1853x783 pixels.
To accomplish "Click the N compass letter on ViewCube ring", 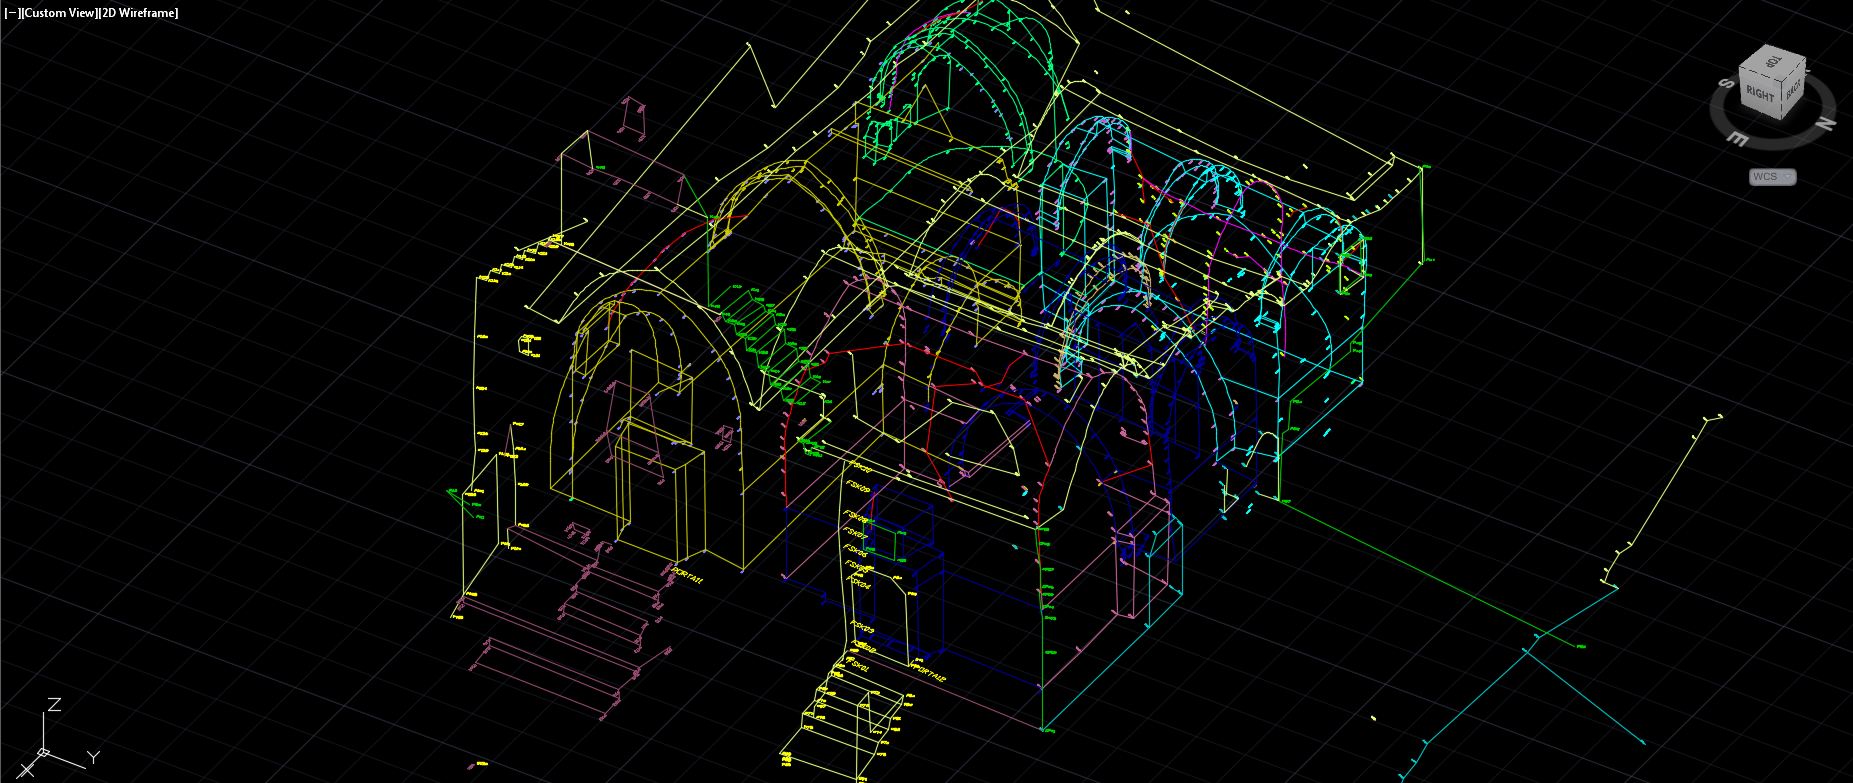I will tap(1825, 124).
